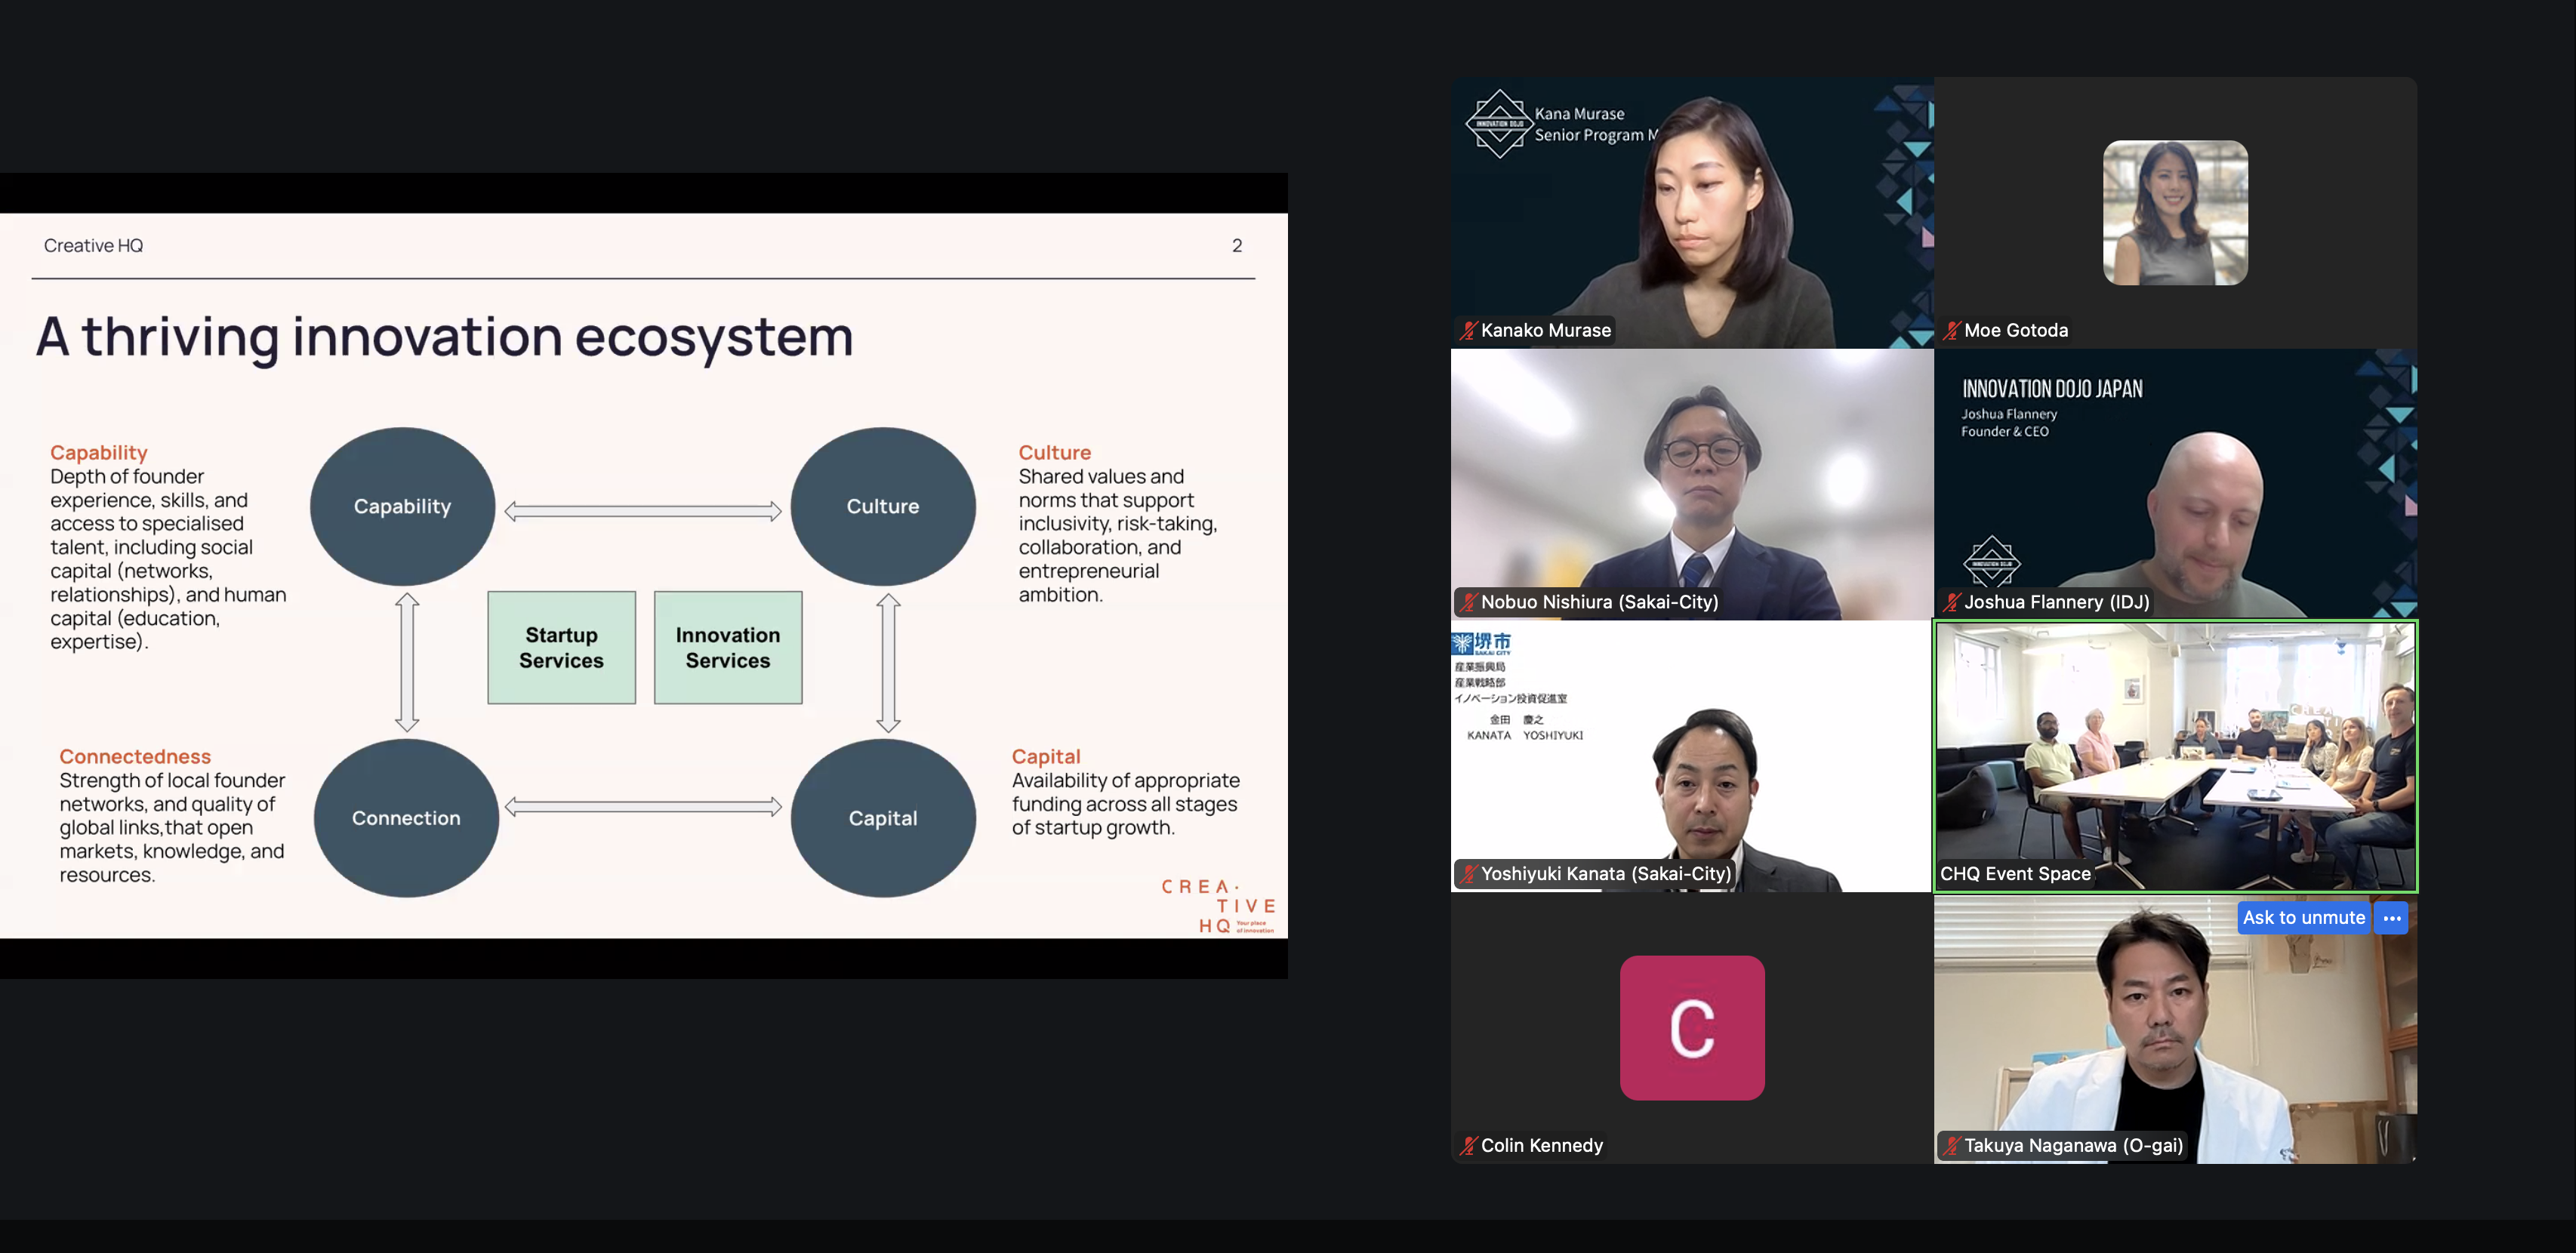Click muted mic icon beside Nobuo Nishiura
The height and width of the screenshot is (1253, 2576).
(x=1468, y=602)
